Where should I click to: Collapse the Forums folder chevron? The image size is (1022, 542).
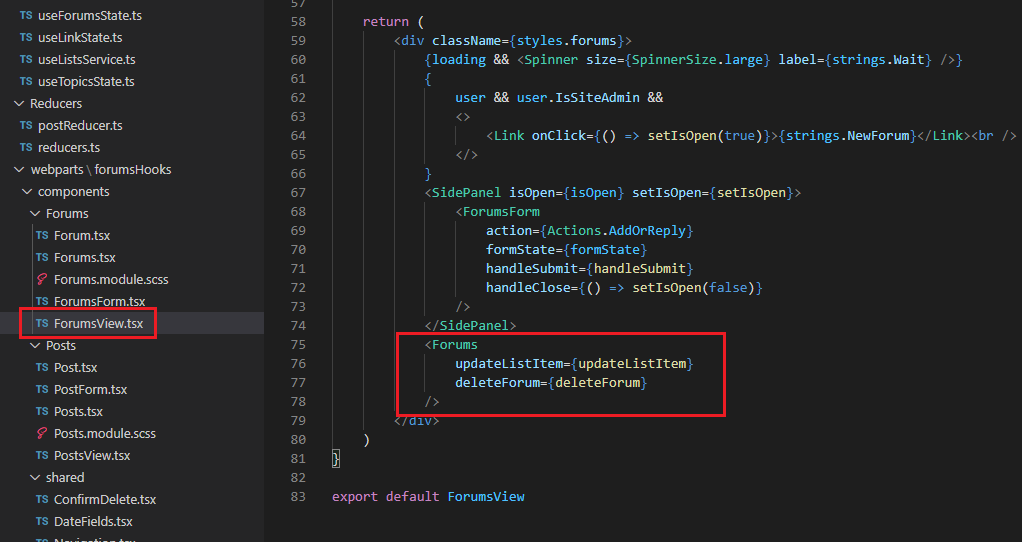[35, 214]
